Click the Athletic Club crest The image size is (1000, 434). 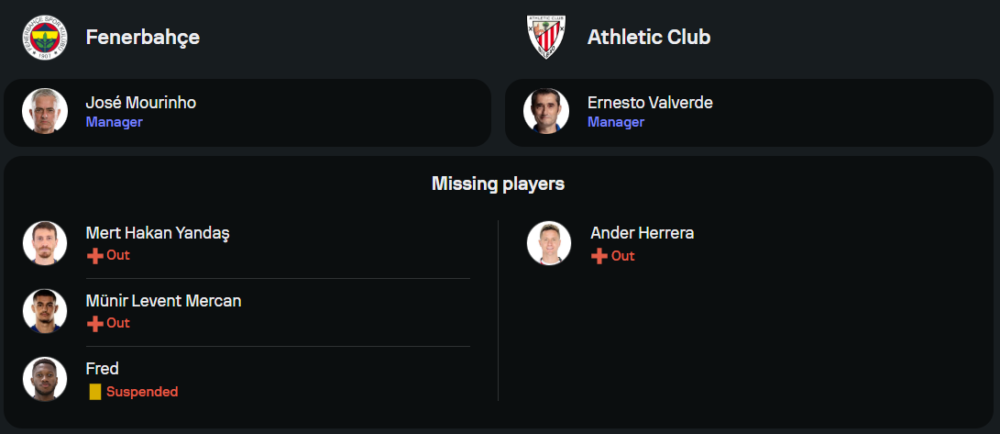(546, 37)
